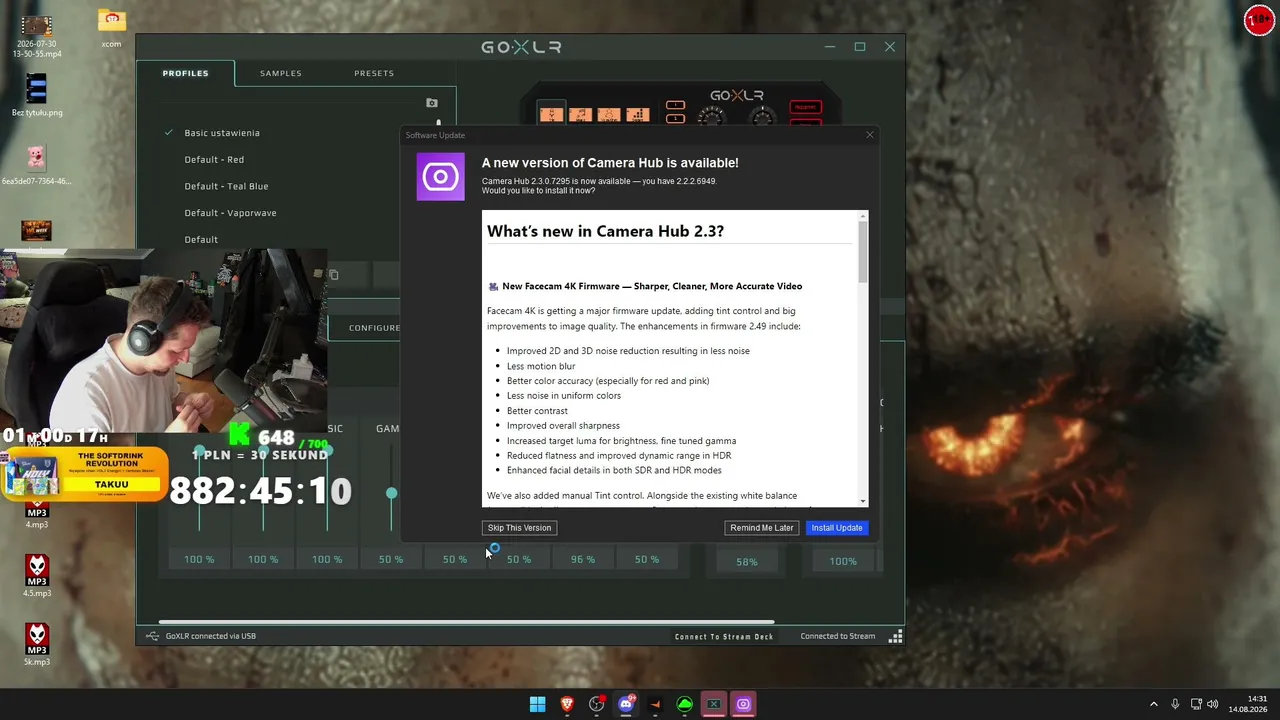The image size is (1280, 720).
Task: Select the Default - Red profile
Action: [x=214, y=160]
